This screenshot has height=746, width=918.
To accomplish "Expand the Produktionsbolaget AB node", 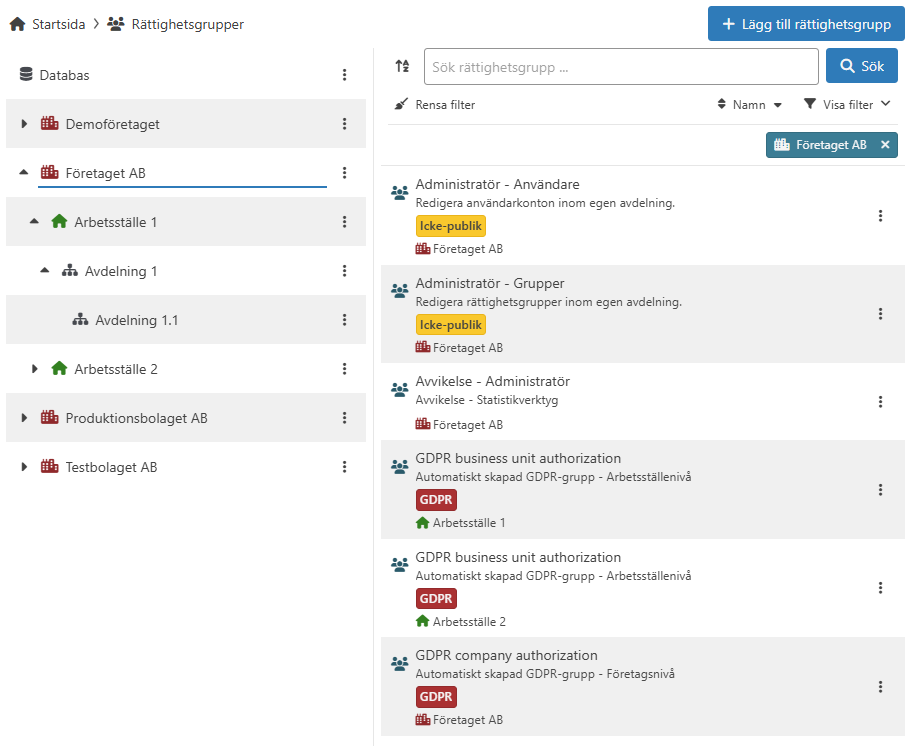I will coord(24,418).
